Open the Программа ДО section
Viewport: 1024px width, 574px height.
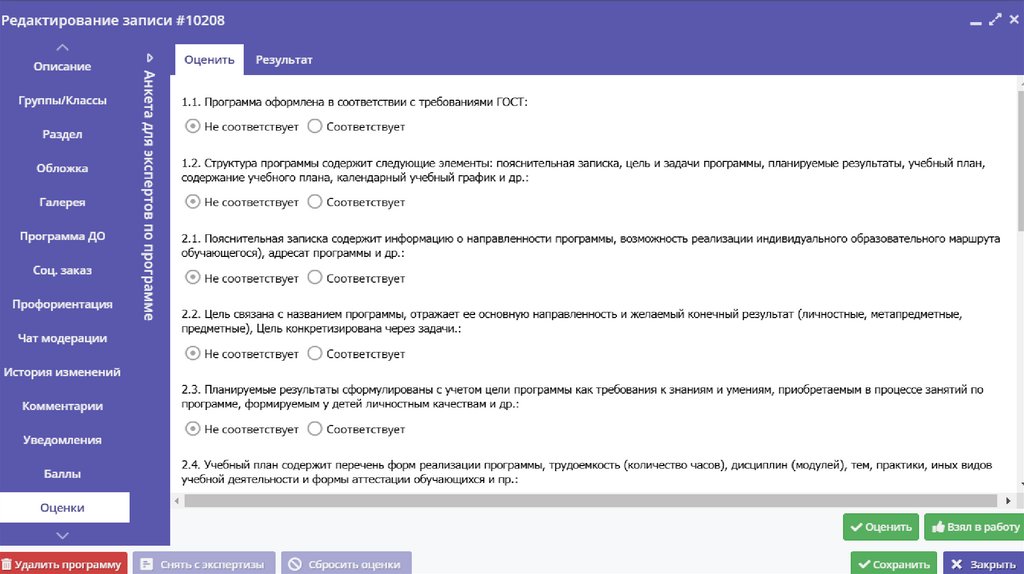63,236
